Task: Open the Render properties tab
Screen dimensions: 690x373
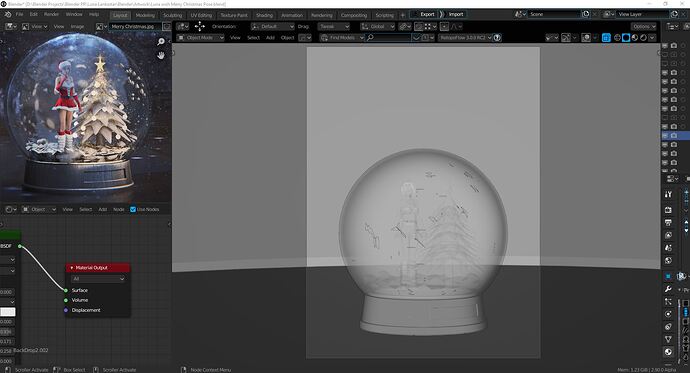Action: click(x=668, y=210)
